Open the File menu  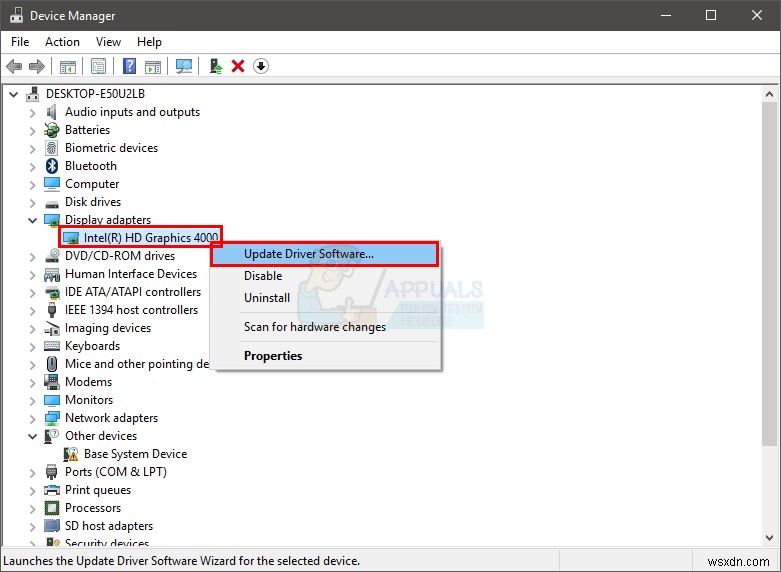(20, 42)
